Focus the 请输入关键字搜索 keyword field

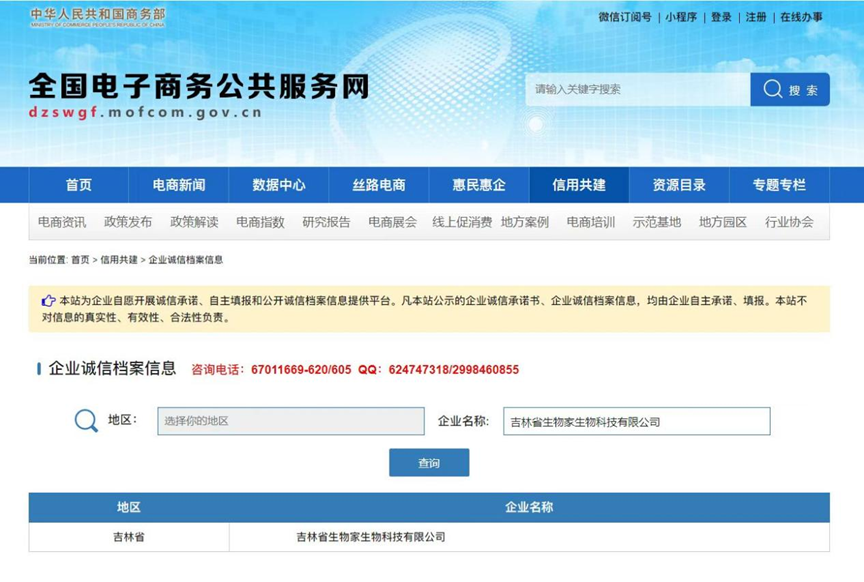[638, 89]
